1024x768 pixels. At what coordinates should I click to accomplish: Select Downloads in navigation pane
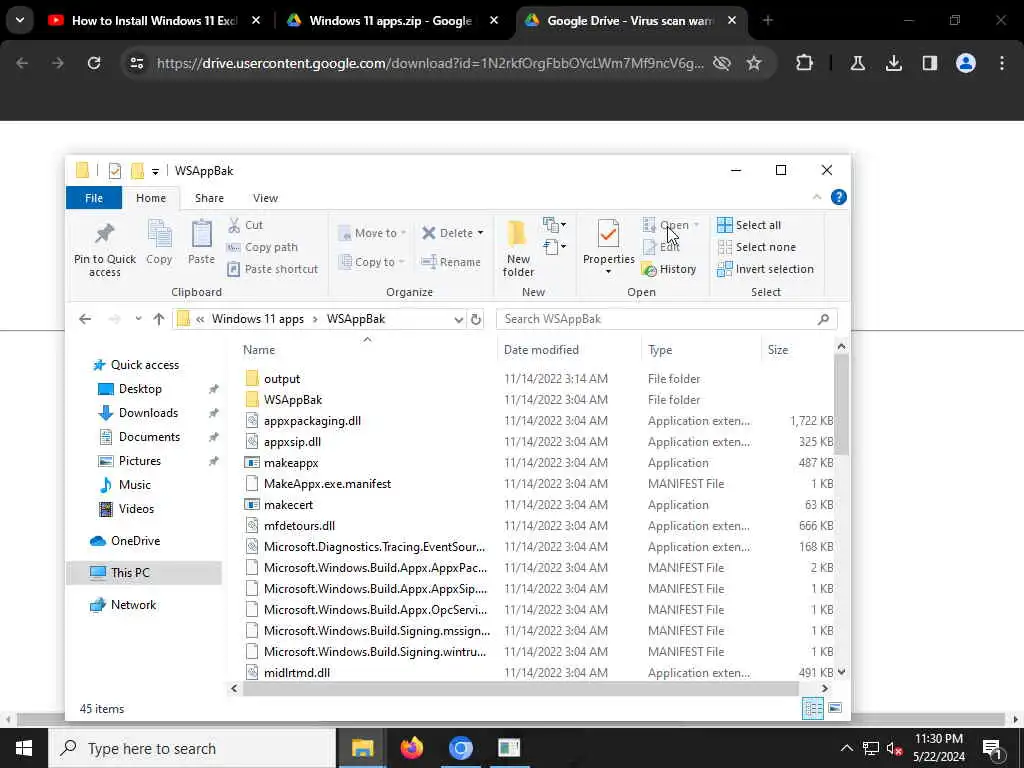pyautogui.click(x=148, y=413)
